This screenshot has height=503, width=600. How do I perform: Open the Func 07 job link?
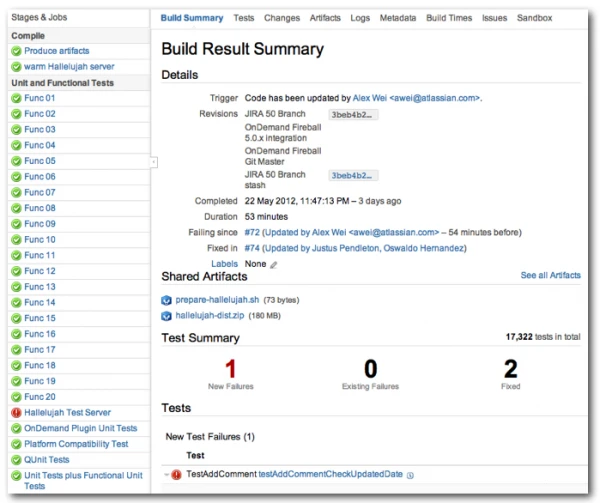point(40,192)
